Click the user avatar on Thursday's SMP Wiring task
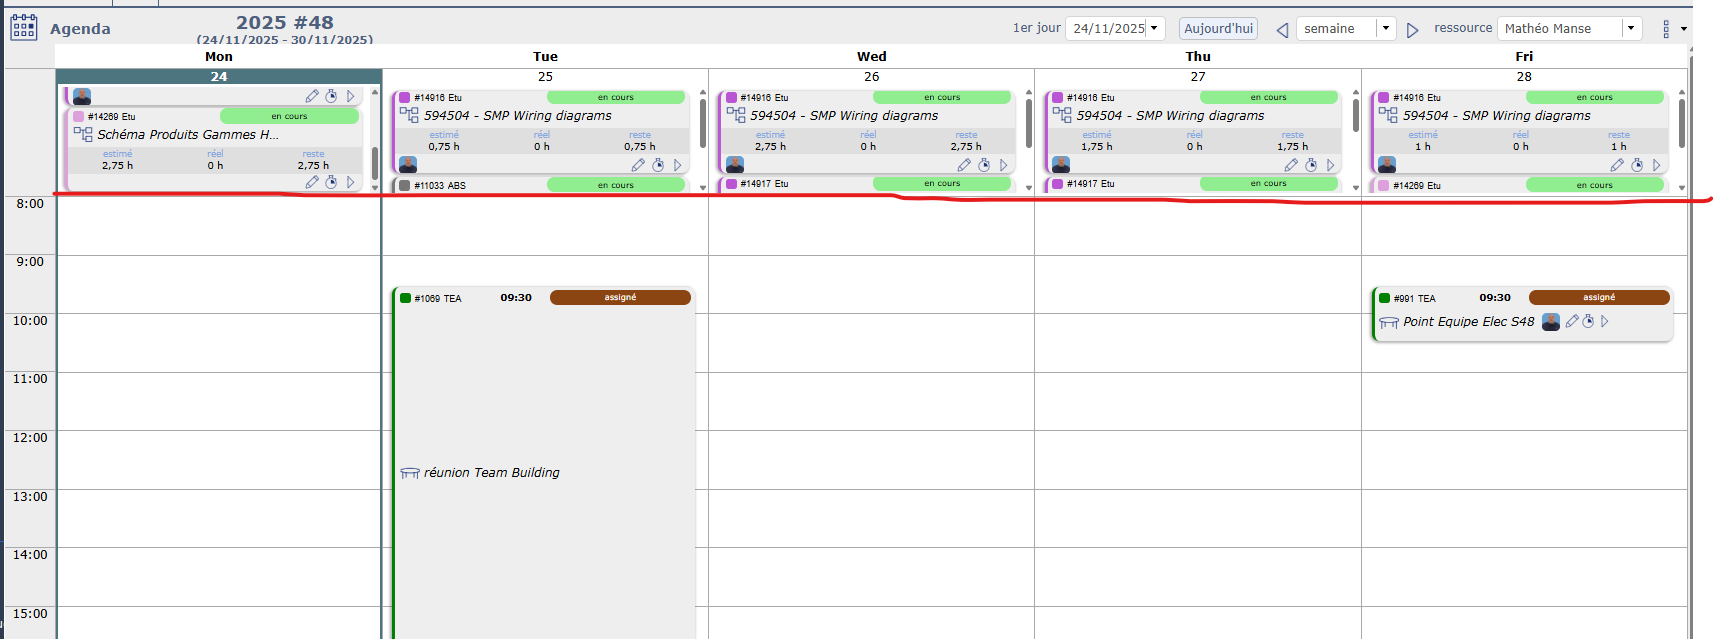The width and height of the screenshot is (1713, 639). tap(1061, 165)
